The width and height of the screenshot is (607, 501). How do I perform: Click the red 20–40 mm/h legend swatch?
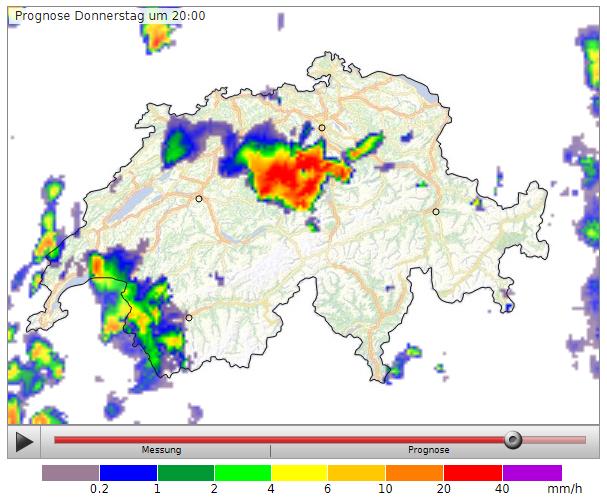click(473, 472)
